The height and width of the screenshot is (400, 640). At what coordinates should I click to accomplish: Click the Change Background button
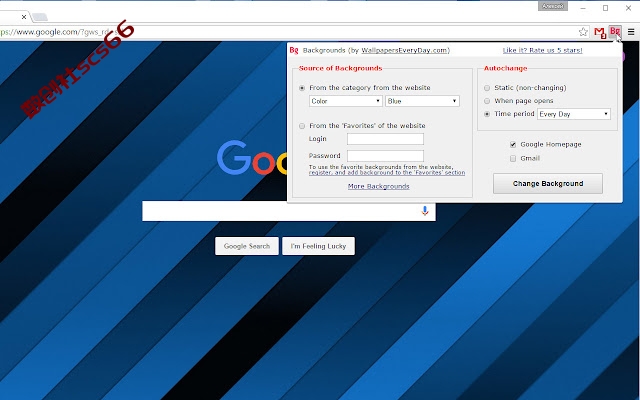pos(548,184)
